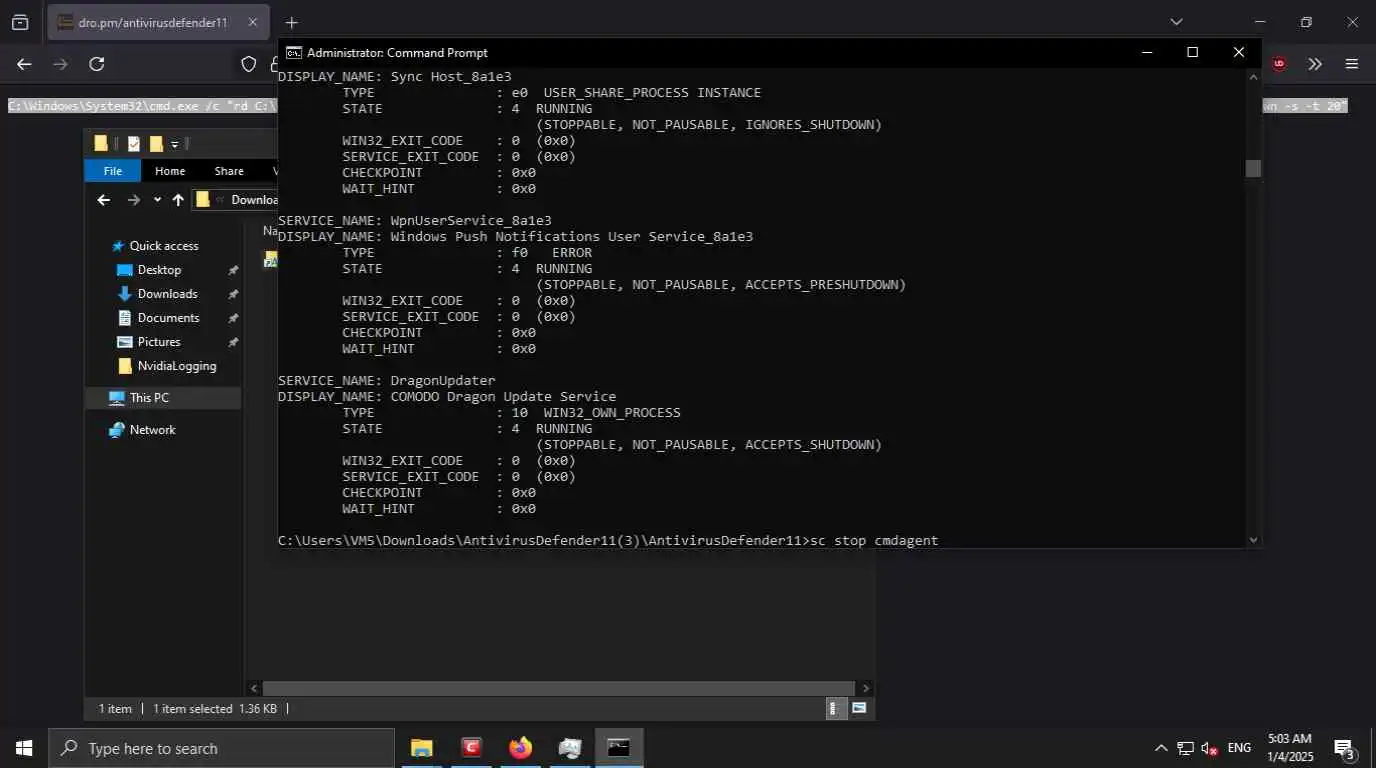Screen dimensions: 1376x768
Task: Open Firefox from taskbar
Action: 520,748
